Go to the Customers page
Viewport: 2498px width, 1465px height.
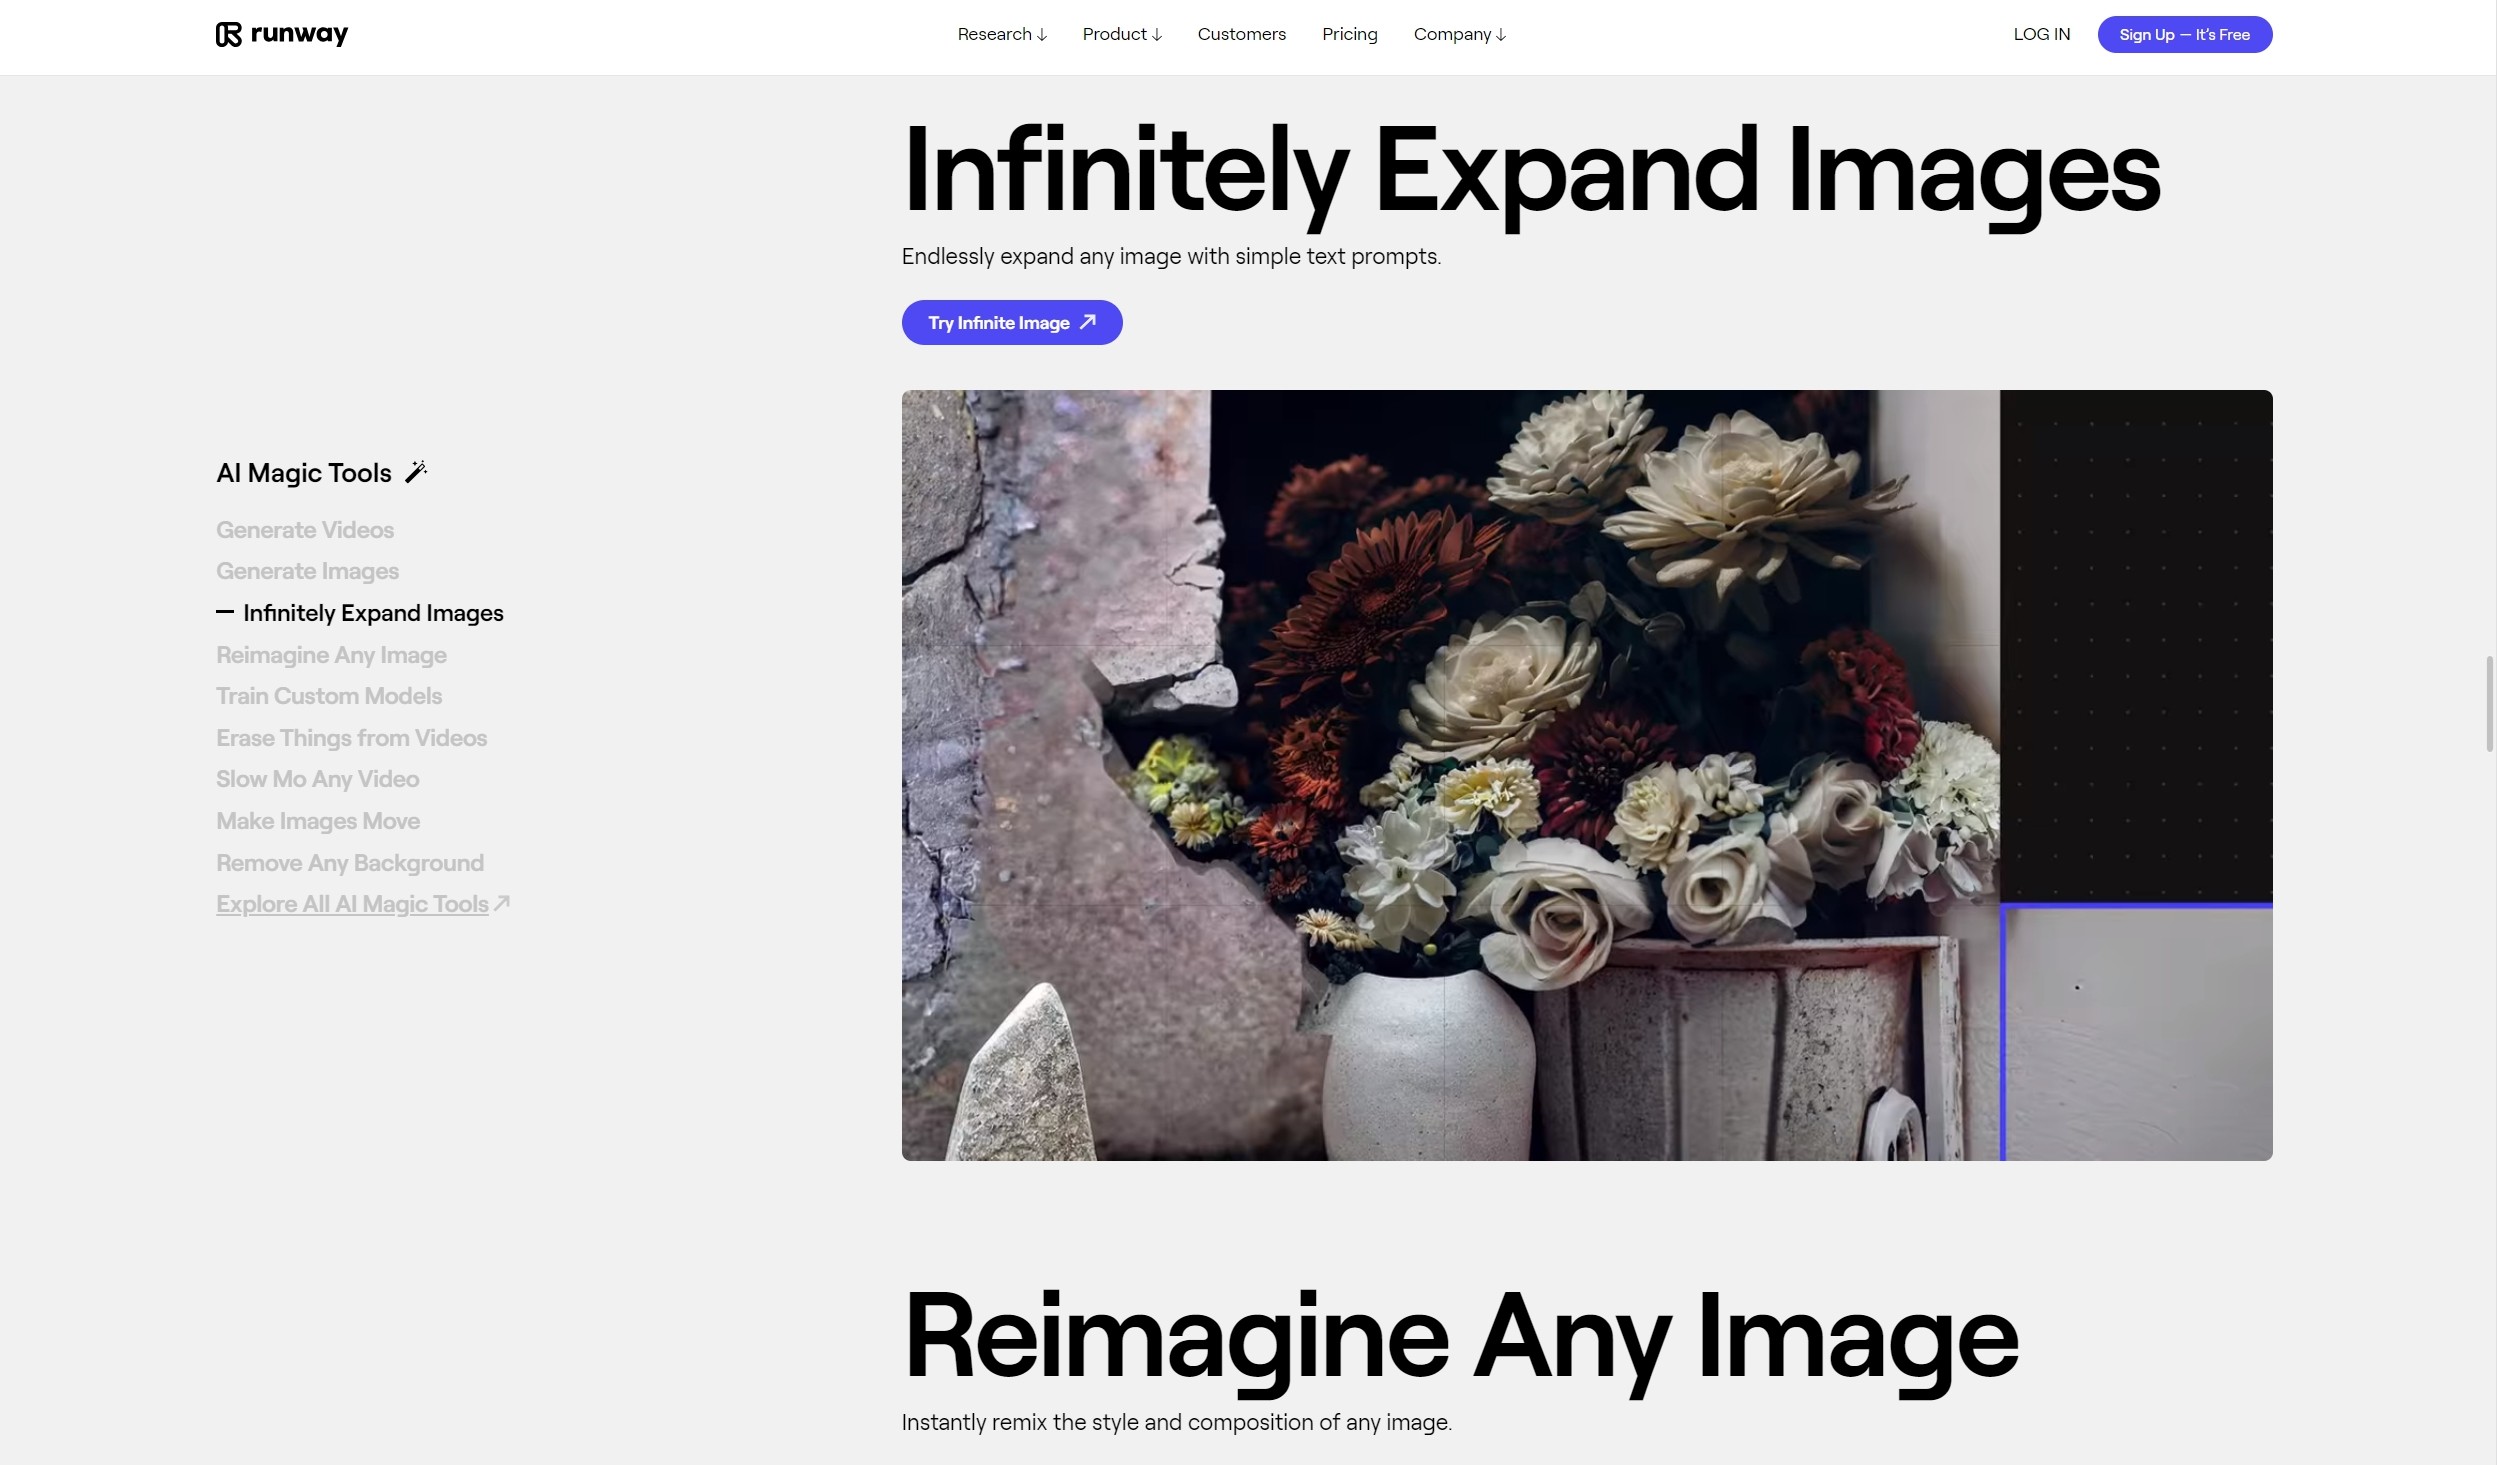click(x=1241, y=35)
